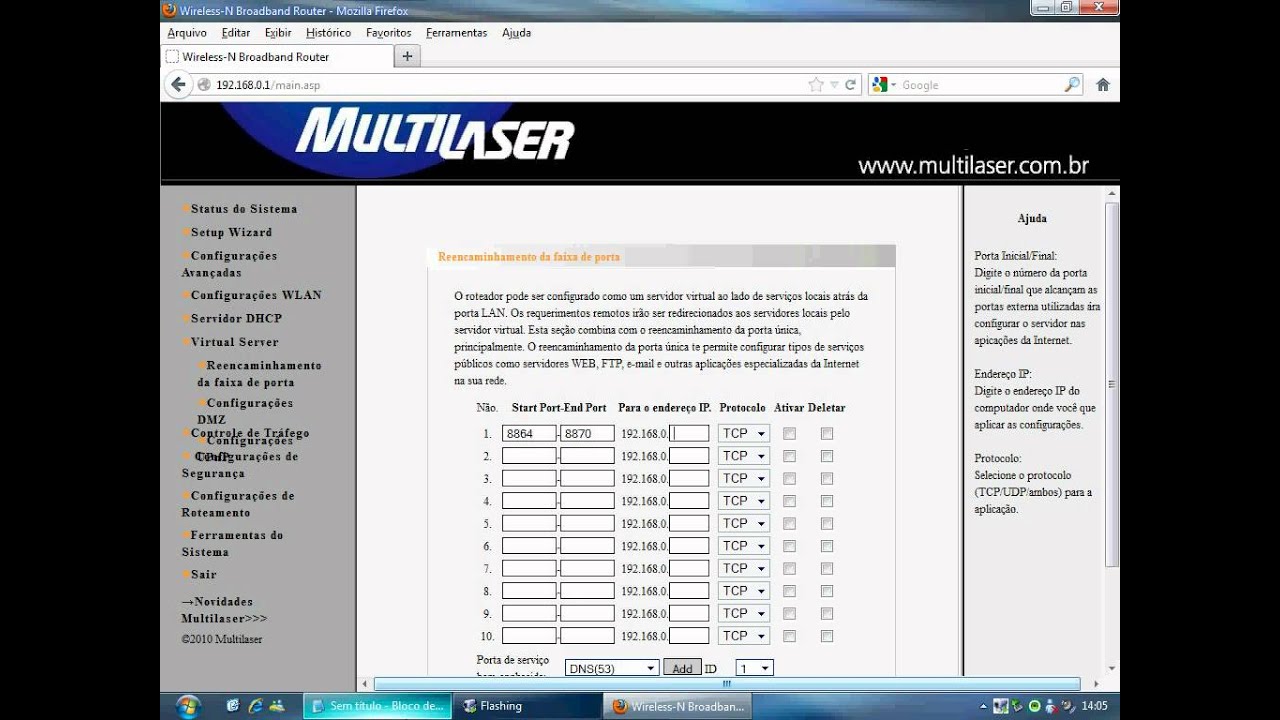Tick the Deletar checkbox in row 6
The height and width of the screenshot is (720, 1280).
(x=827, y=546)
